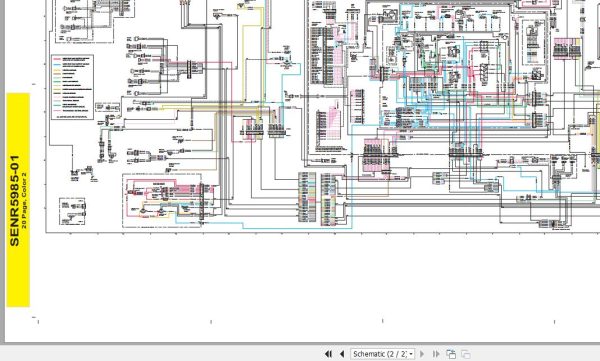Click the SENR5985-01 yellow label
The image size is (600, 361).
(18, 200)
